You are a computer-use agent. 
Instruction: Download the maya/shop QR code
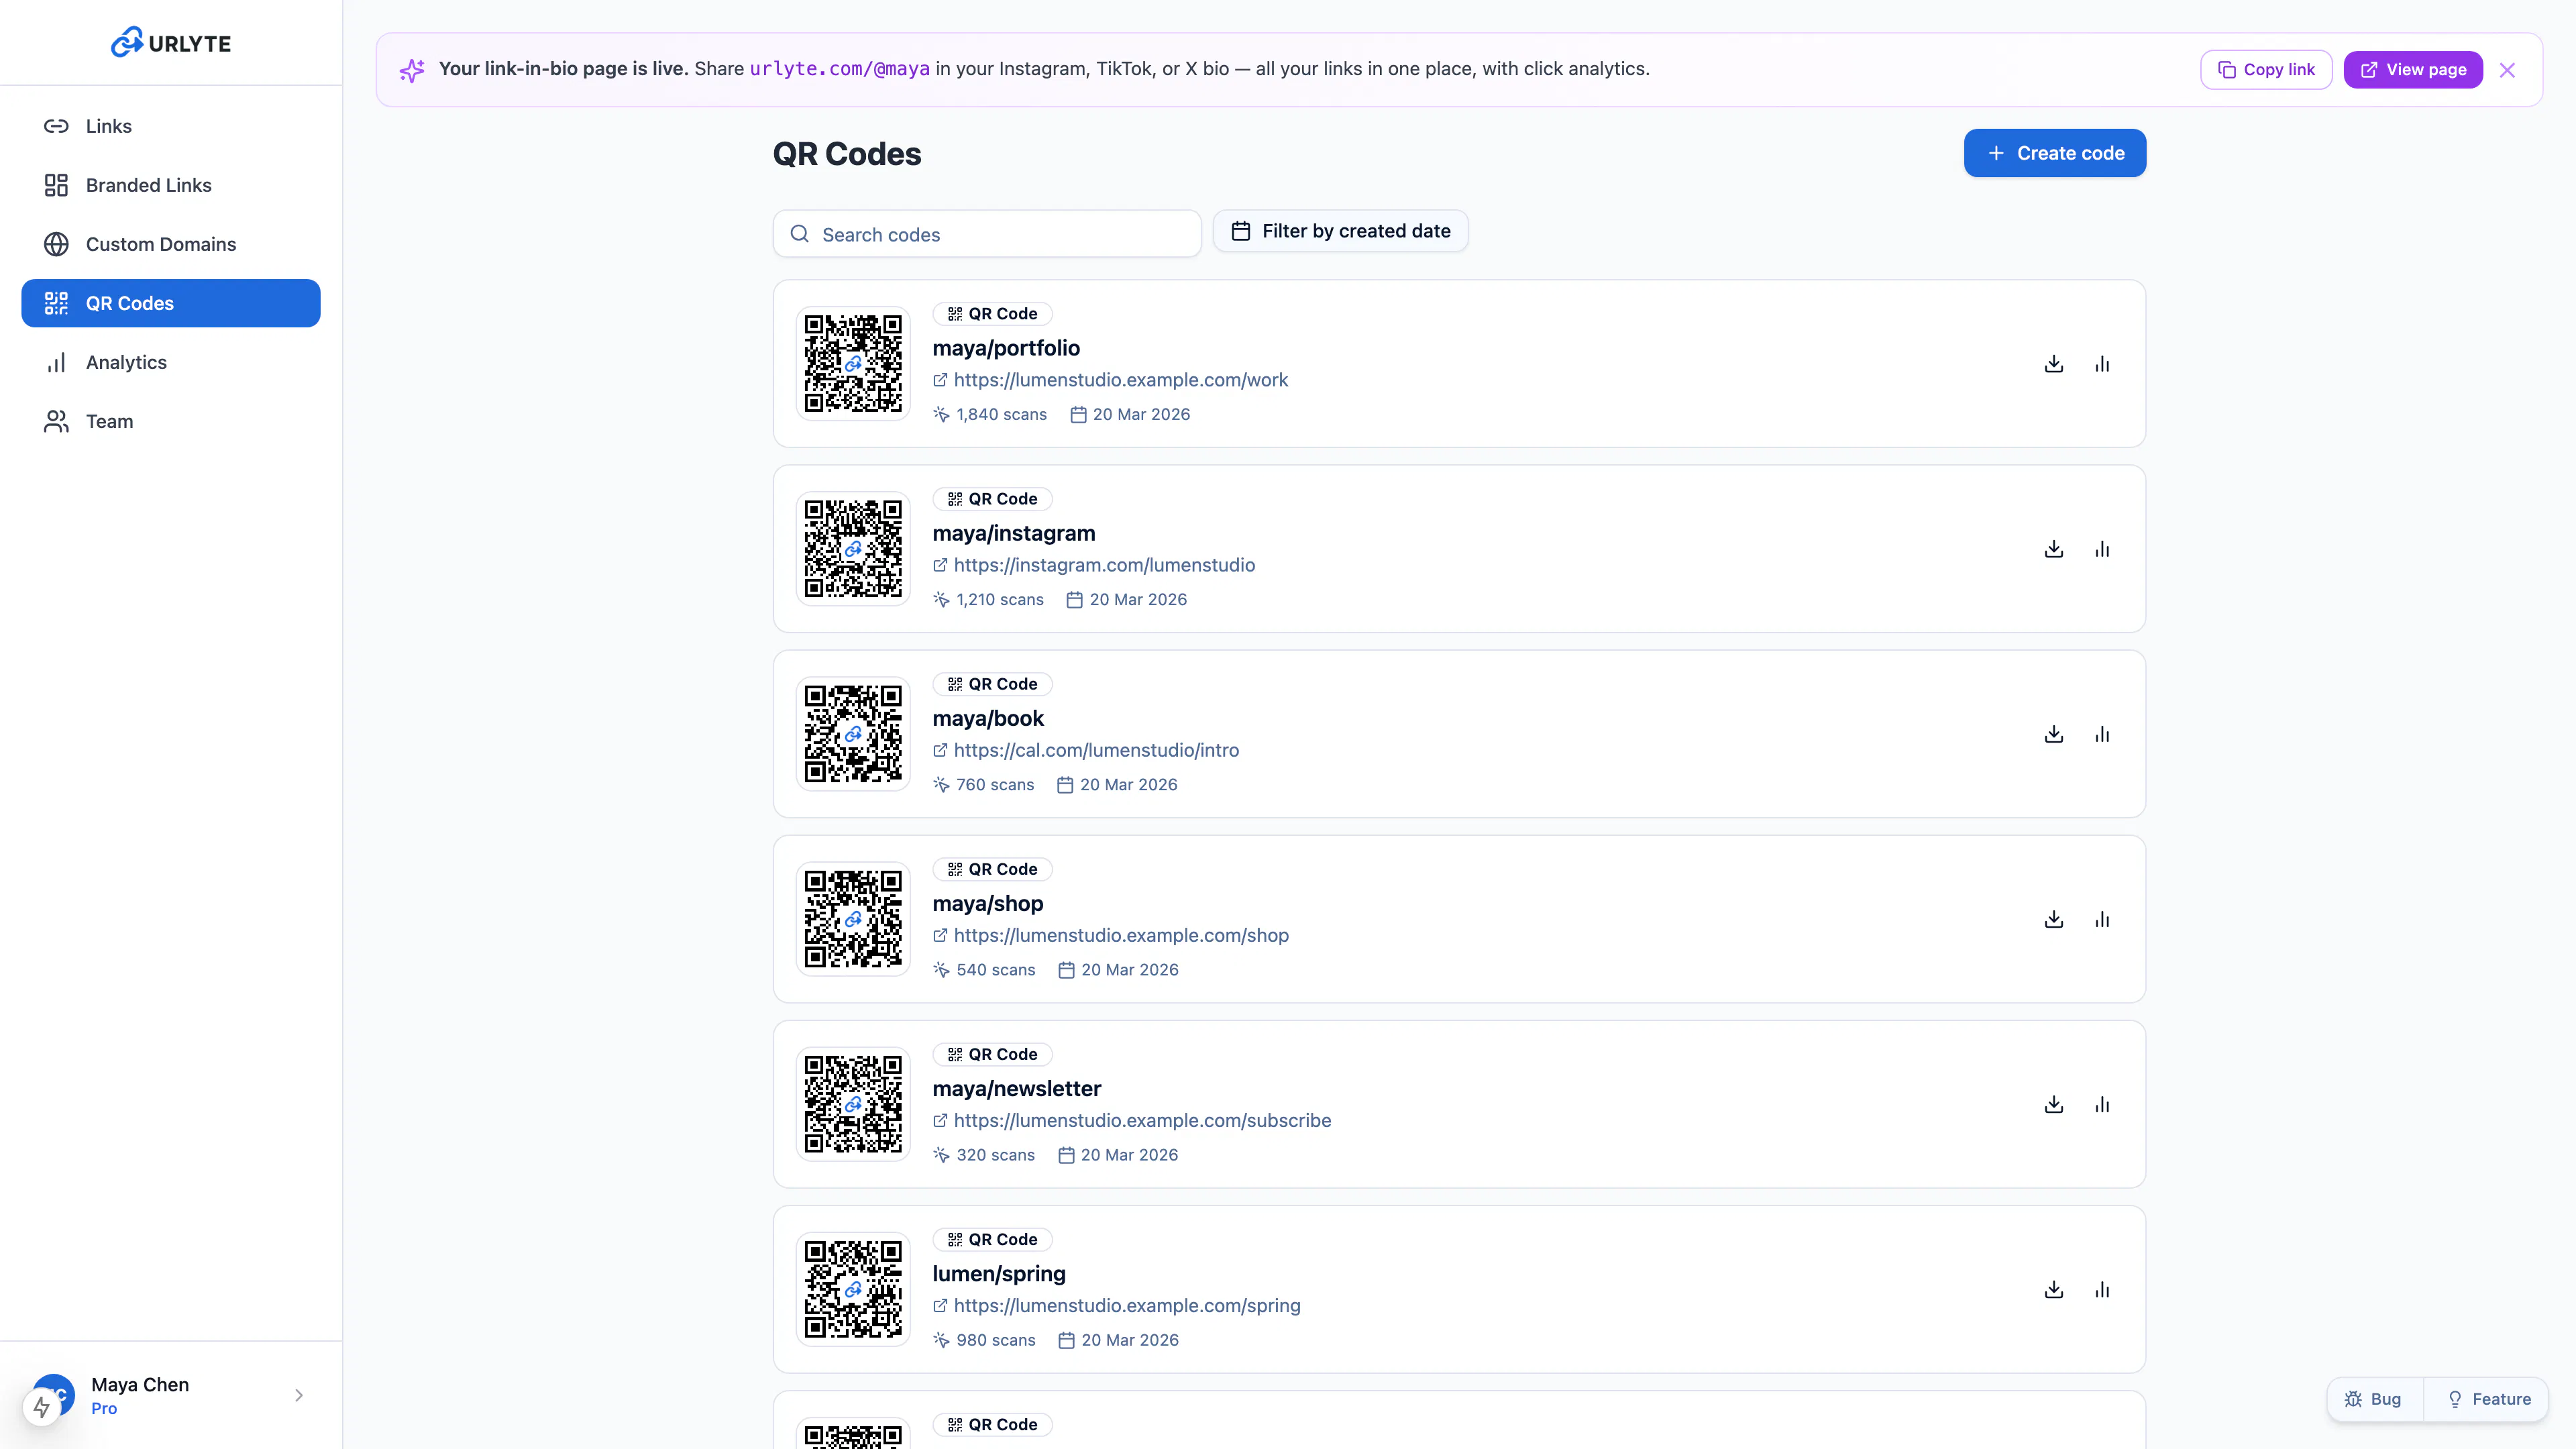coord(2054,919)
